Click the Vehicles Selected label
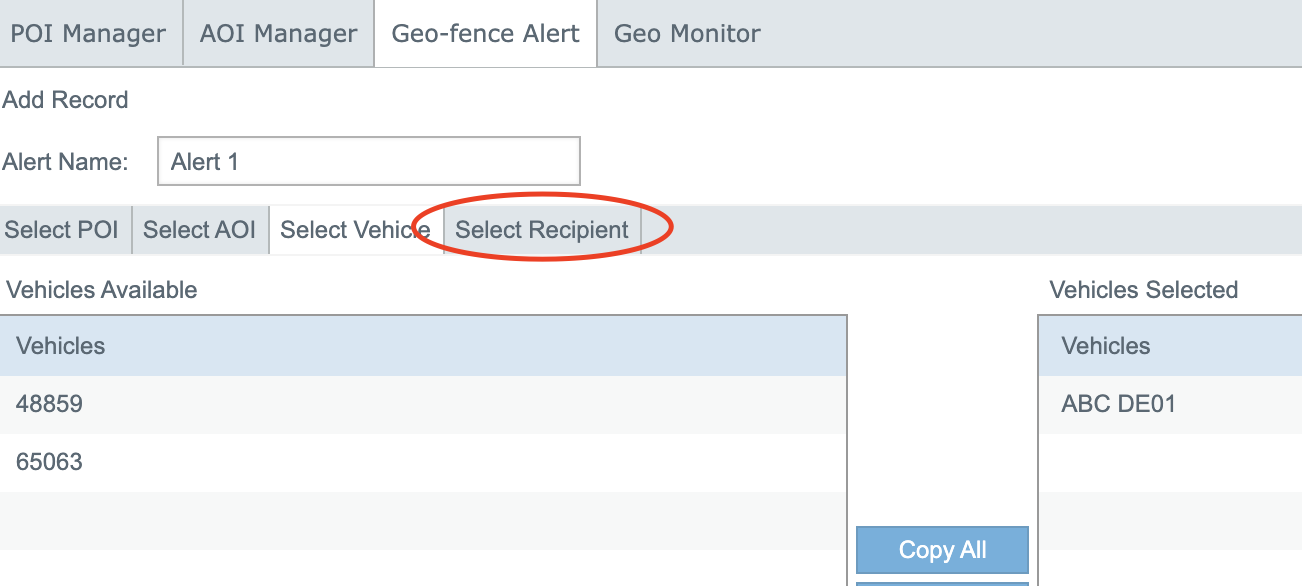This screenshot has height=586, width=1302. tap(1144, 290)
